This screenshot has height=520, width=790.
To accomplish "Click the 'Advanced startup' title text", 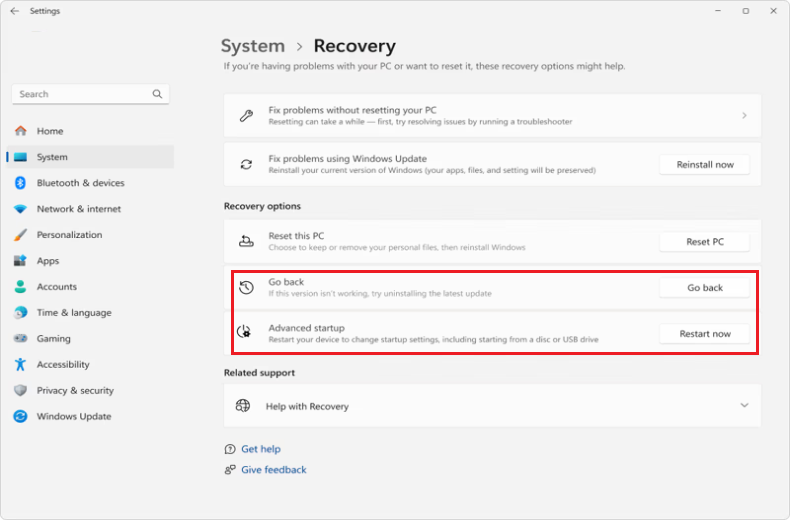I will coord(306,328).
